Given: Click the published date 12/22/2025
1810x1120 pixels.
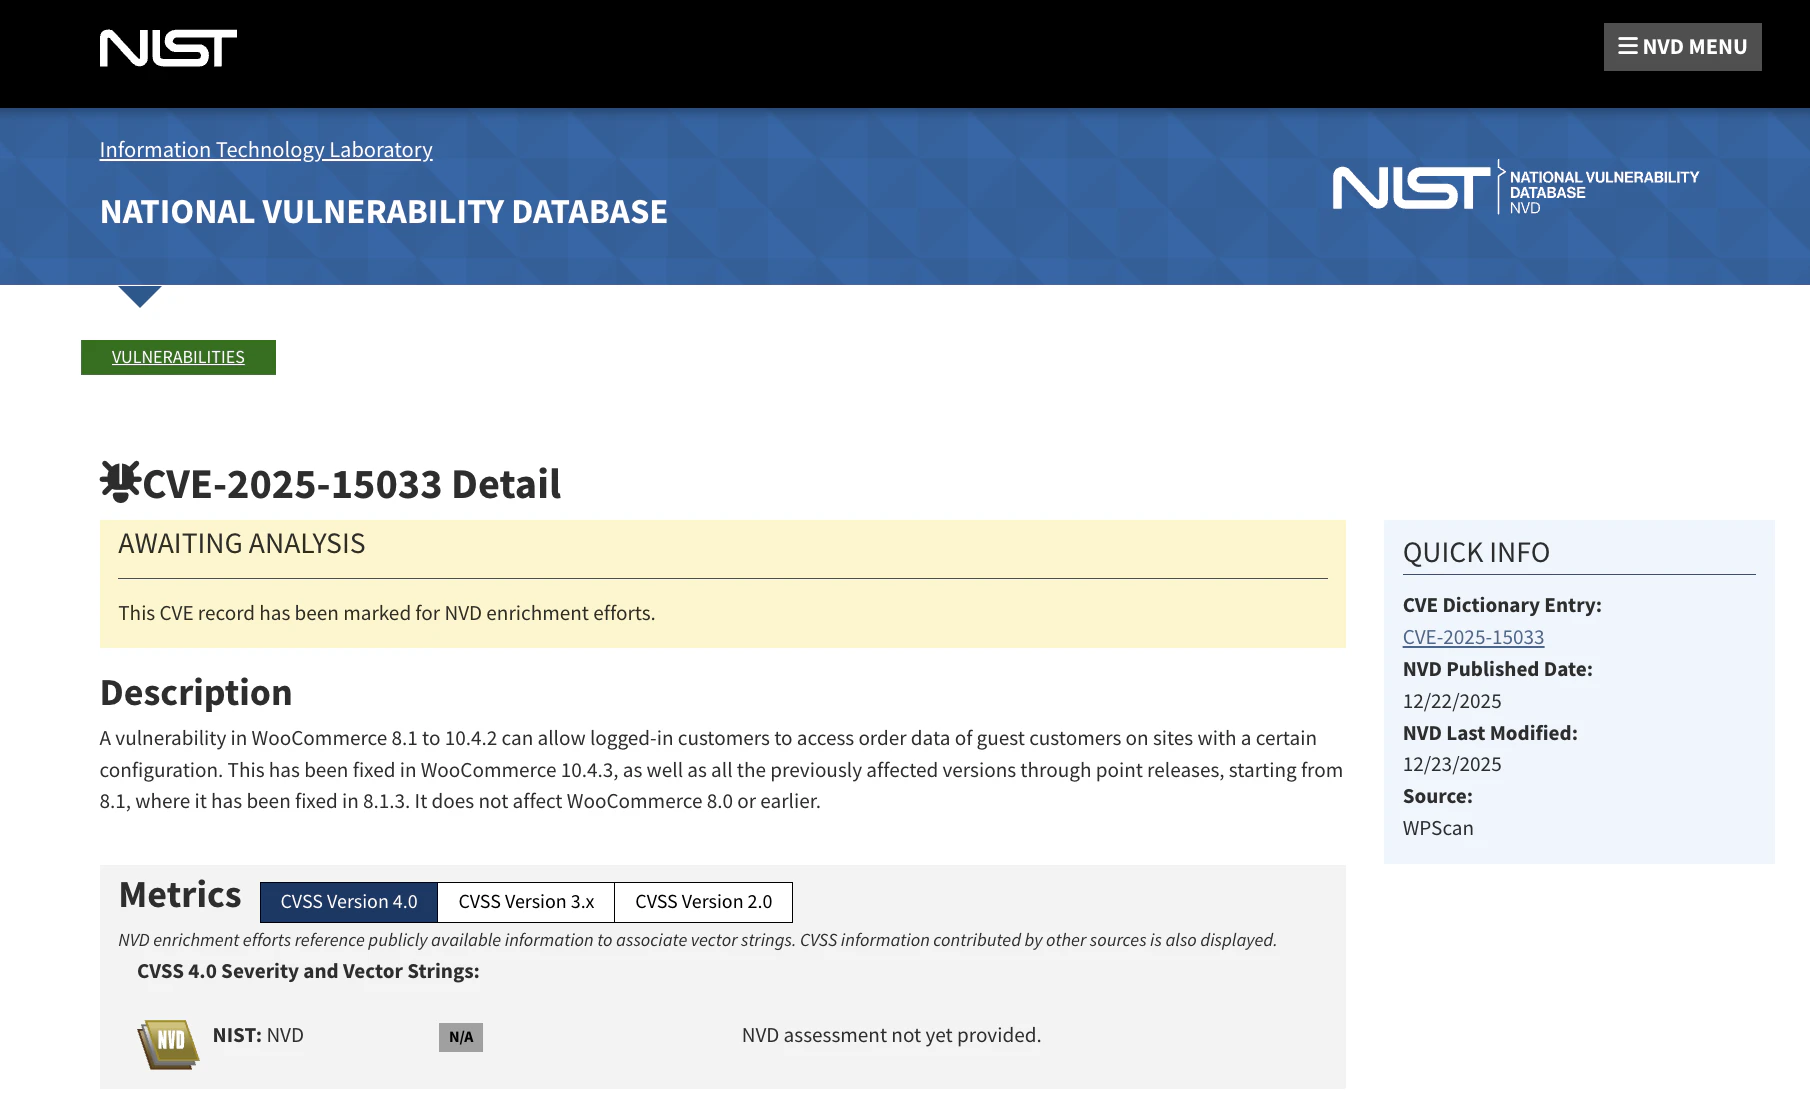Looking at the screenshot, I should (1452, 701).
